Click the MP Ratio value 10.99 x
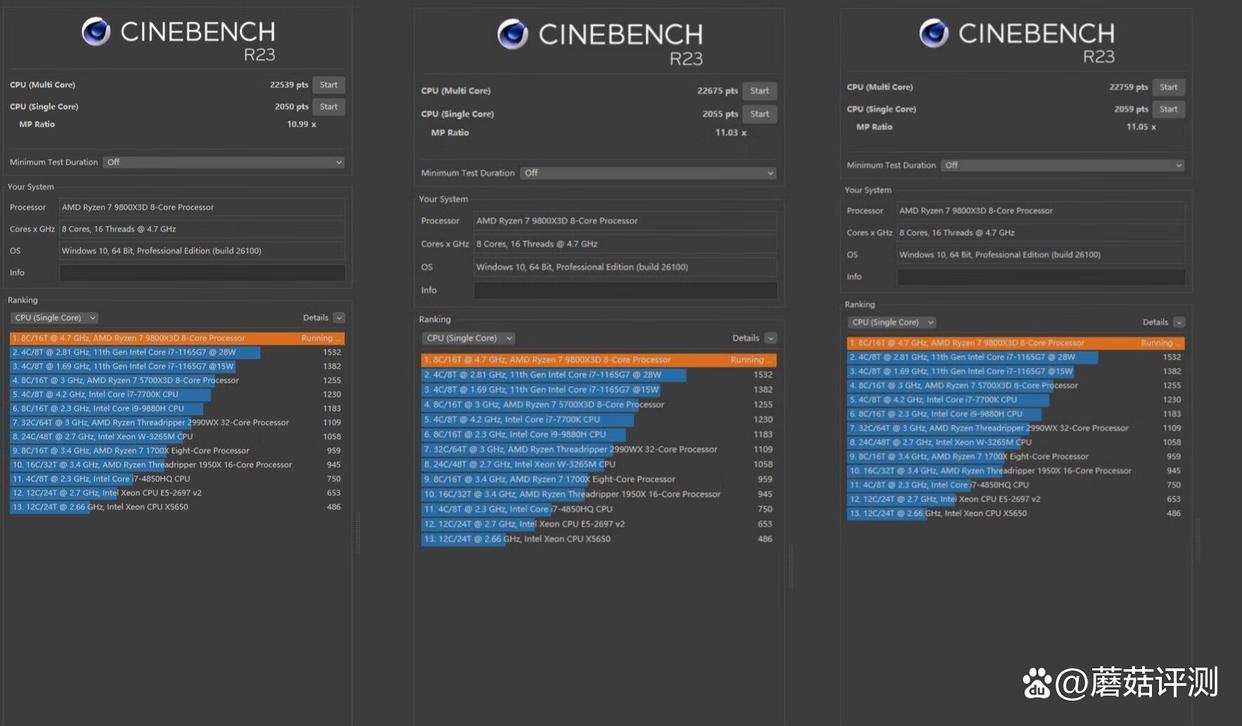1242x726 pixels. tap(301, 124)
